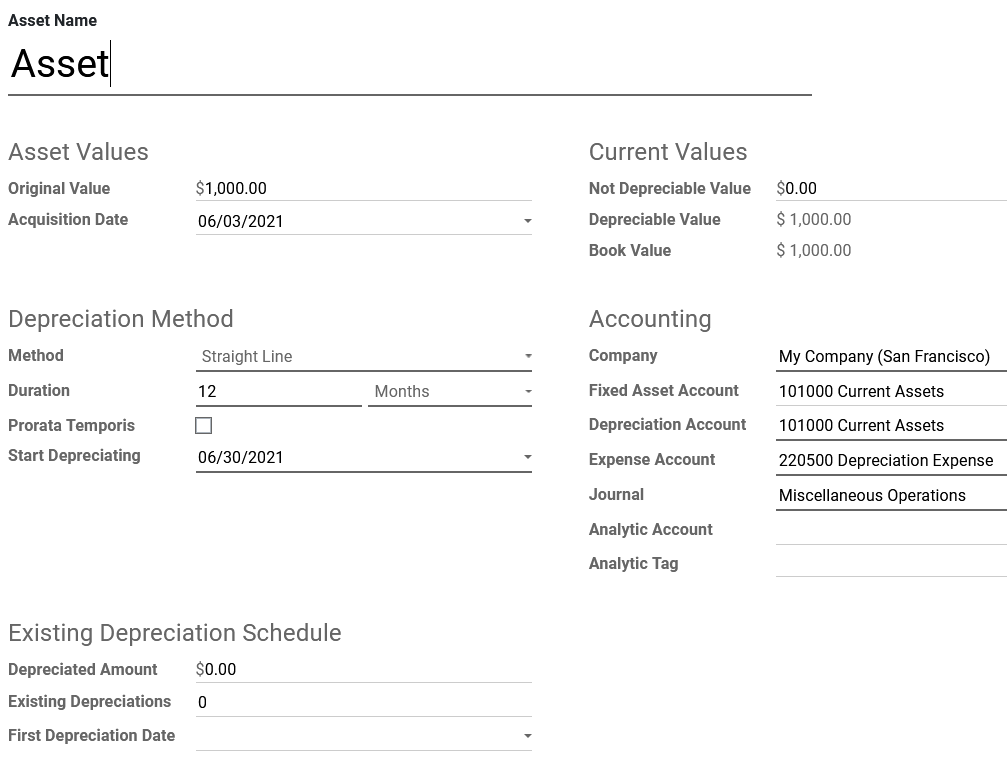The height and width of the screenshot is (764, 1007).
Task: Click the Journal field Miscellaneous Operations
Action: point(891,495)
